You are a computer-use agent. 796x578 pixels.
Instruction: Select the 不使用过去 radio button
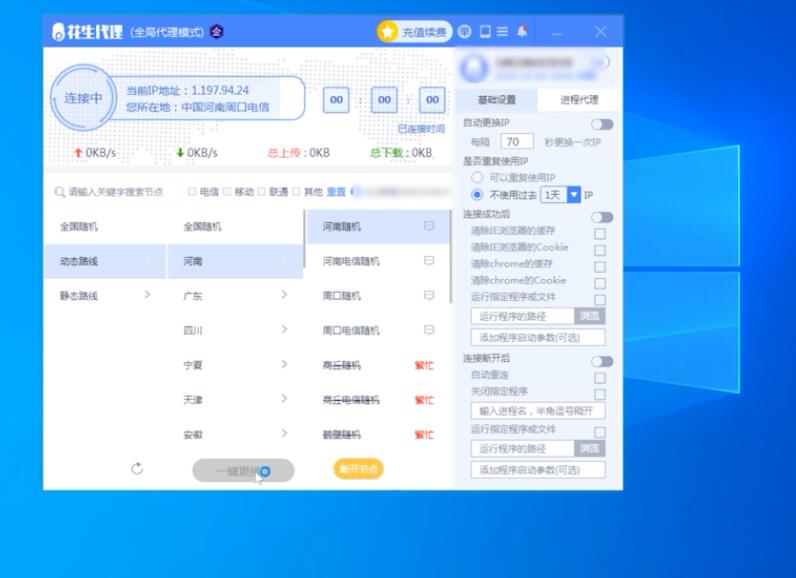coord(477,194)
